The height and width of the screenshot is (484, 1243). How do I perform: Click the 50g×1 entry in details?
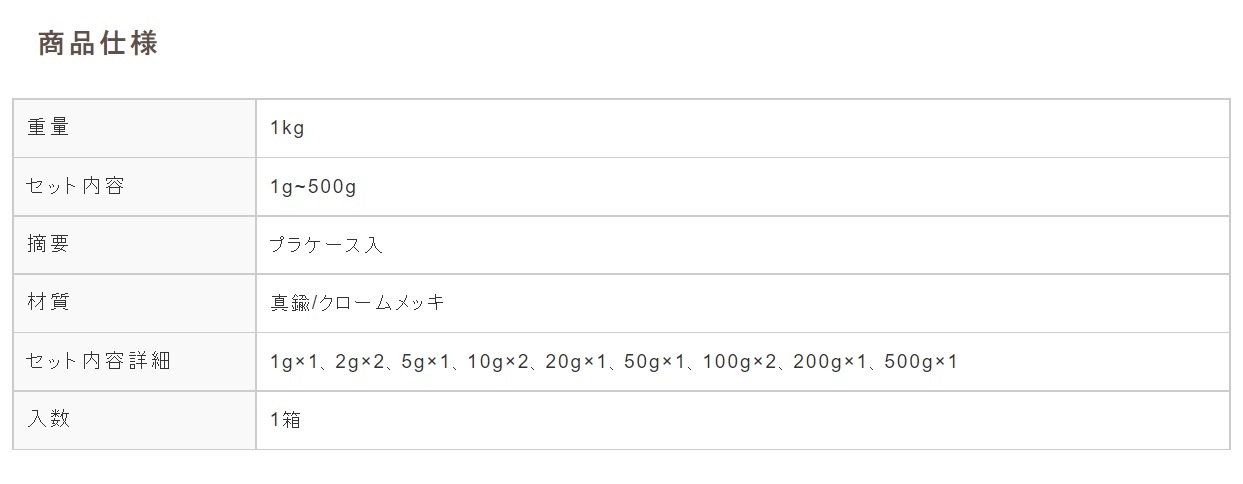654,361
